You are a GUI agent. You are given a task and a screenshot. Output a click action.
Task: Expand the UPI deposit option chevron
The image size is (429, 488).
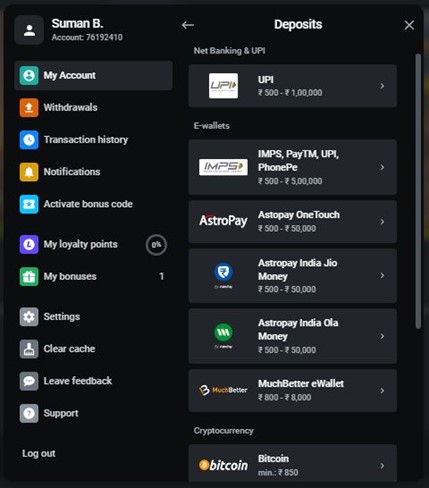[x=382, y=86]
